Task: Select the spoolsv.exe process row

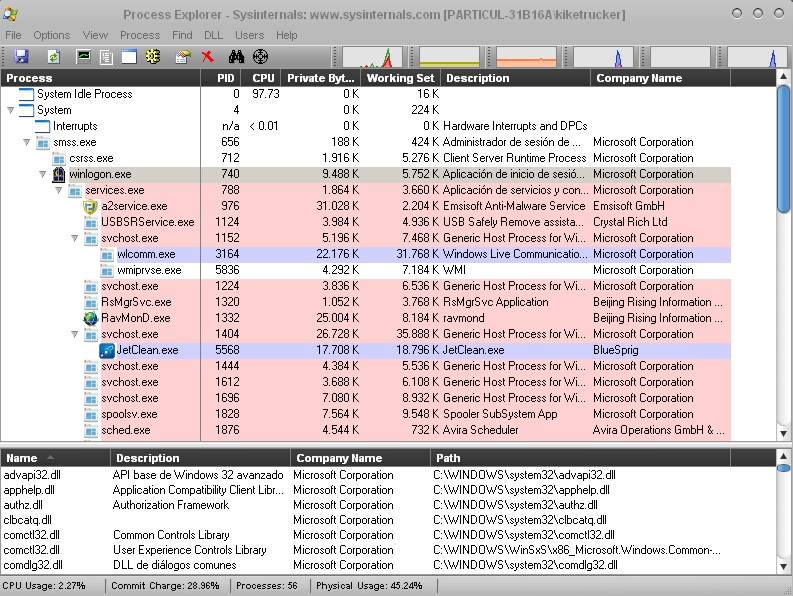Action: (x=366, y=414)
